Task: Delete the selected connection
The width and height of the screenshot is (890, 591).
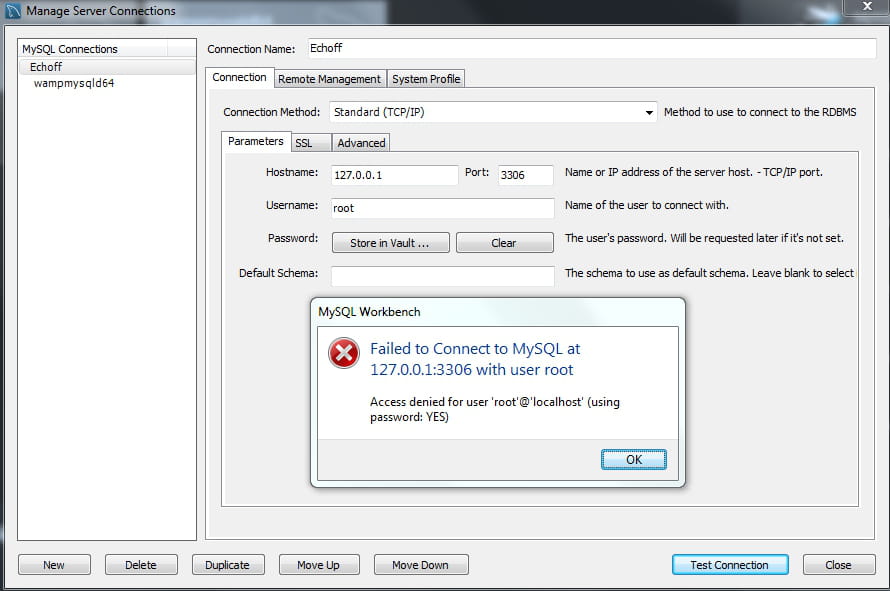Action: (x=141, y=565)
